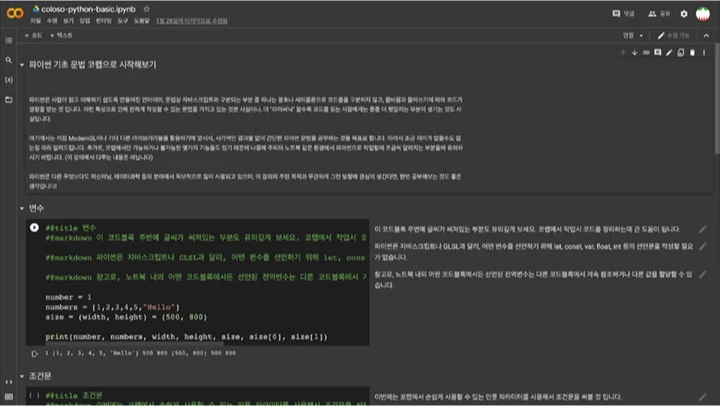The height and width of the screenshot is (406, 720).
Task: Edit the second markdown paragraph in 변수 form
Action: [x=703, y=247]
